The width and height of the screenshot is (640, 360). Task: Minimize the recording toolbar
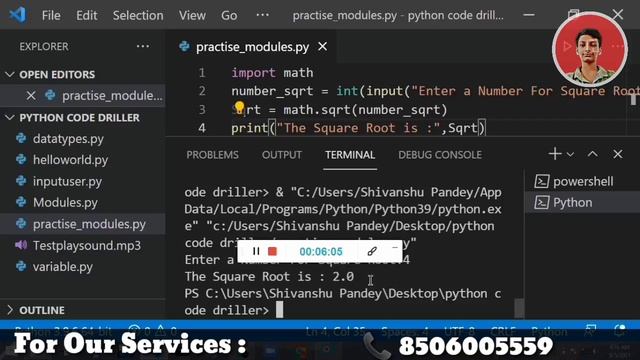pos(395,247)
